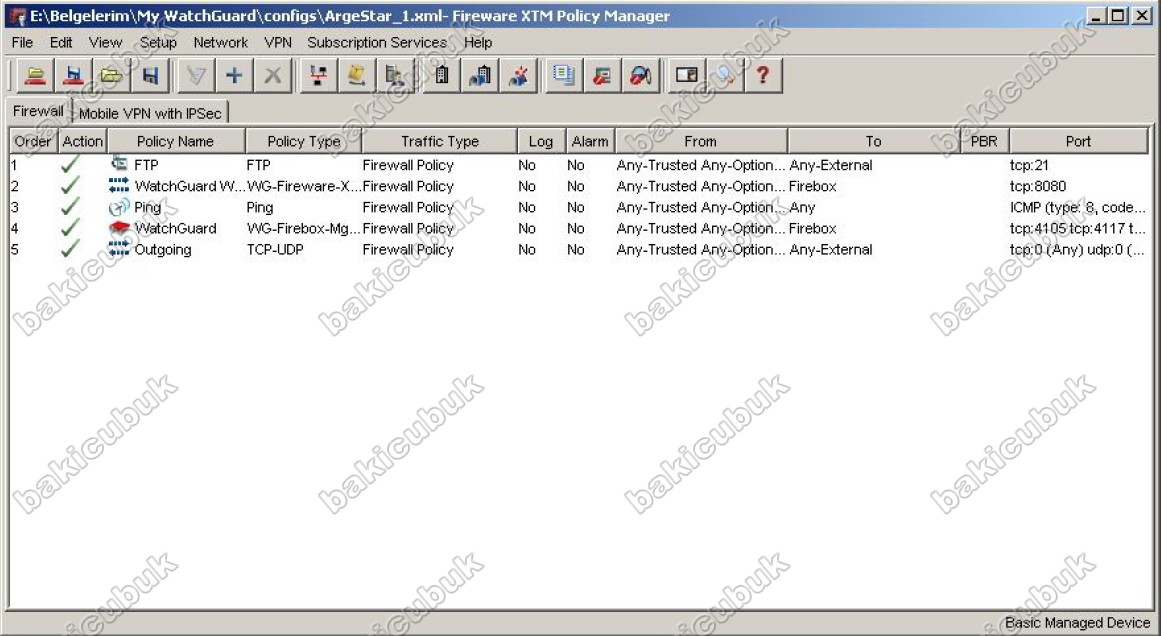Sort by the Order column header
The height and width of the screenshot is (636, 1162).
tap(33, 141)
